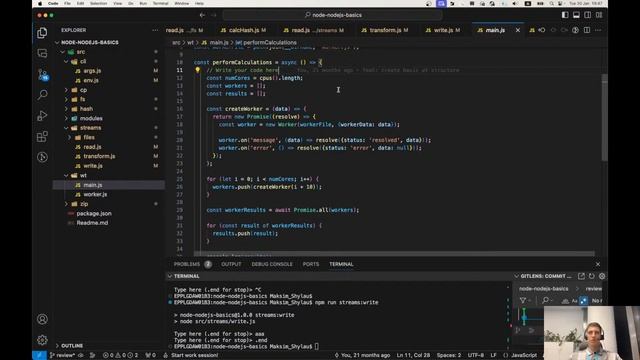
Task: Click the macOS volume icon
Action: click(x=515, y=4)
